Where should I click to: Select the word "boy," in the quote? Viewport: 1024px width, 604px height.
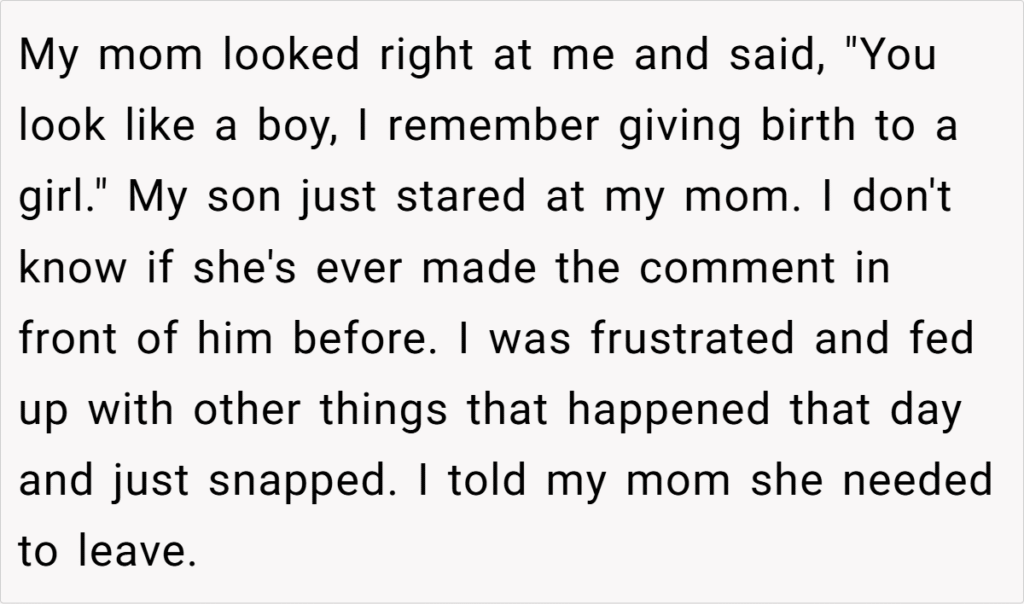tap(298, 126)
